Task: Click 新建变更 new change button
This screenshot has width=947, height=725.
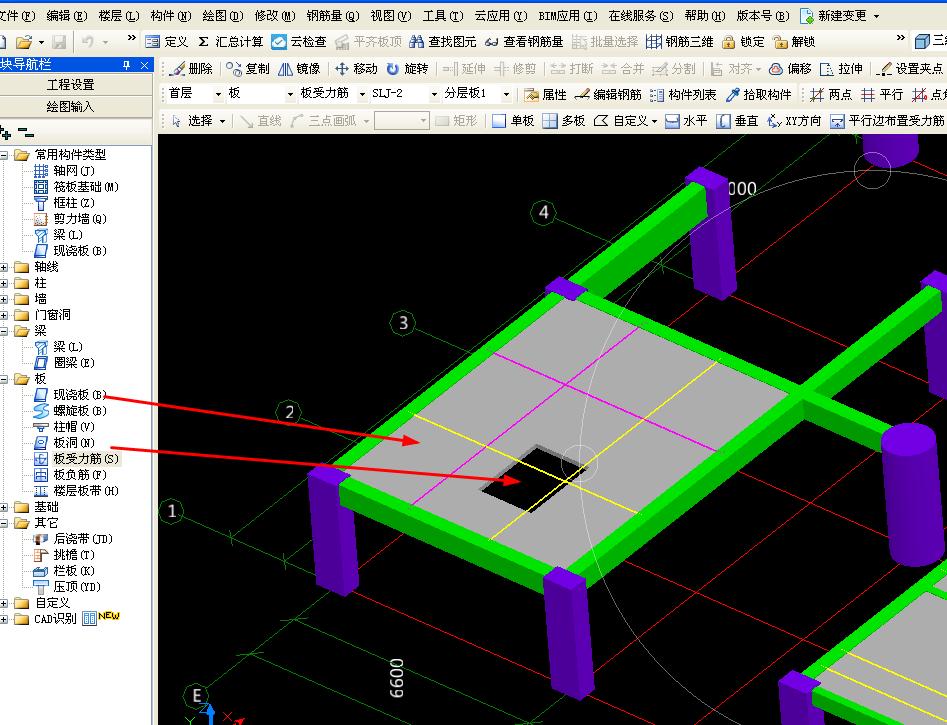Action: click(x=833, y=16)
